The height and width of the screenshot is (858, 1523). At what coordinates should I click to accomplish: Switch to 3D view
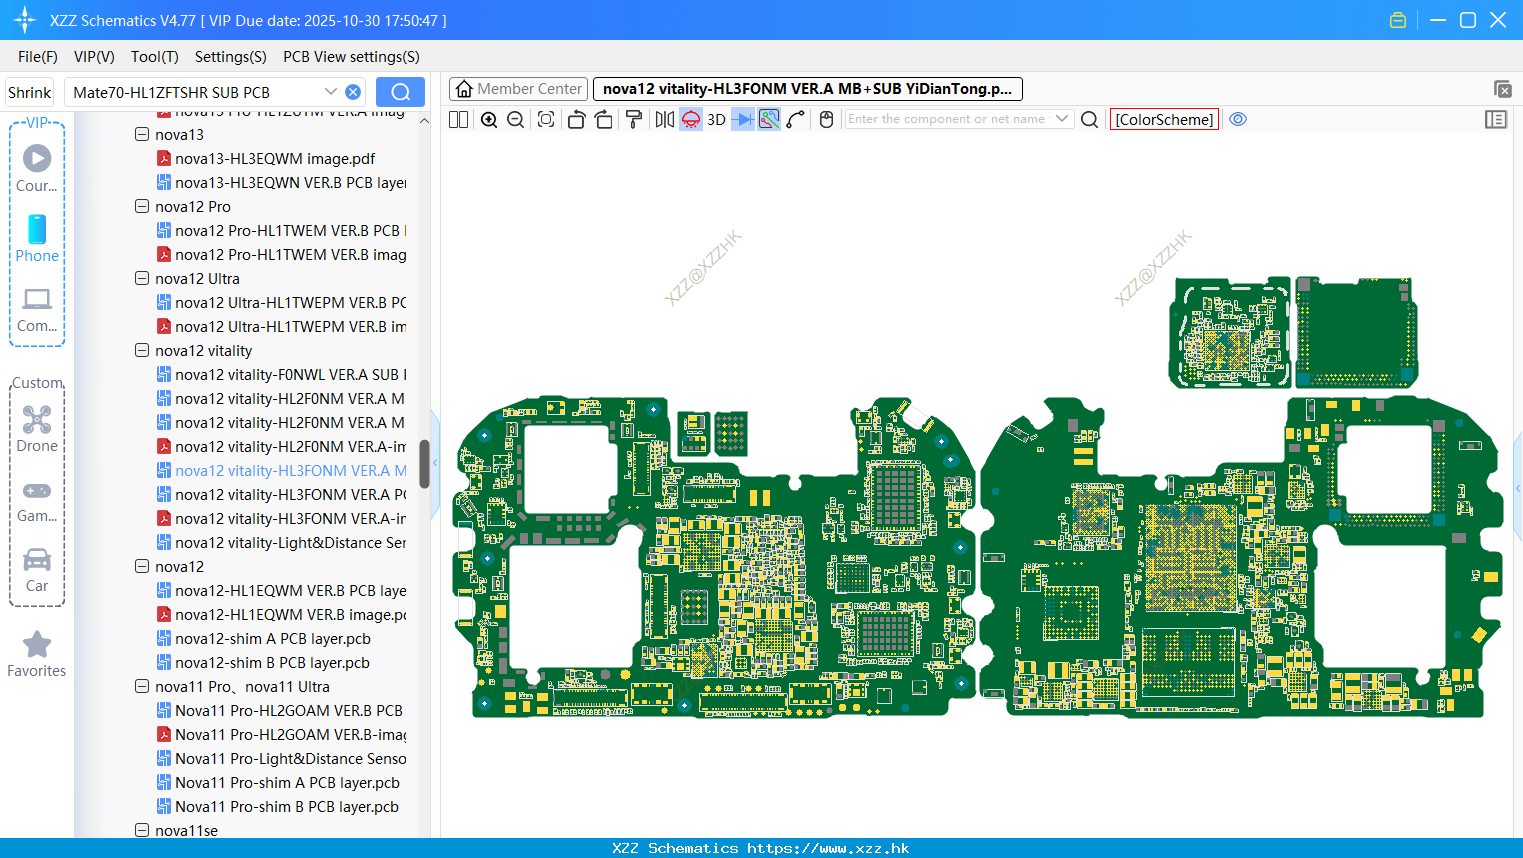[x=716, y=119]
